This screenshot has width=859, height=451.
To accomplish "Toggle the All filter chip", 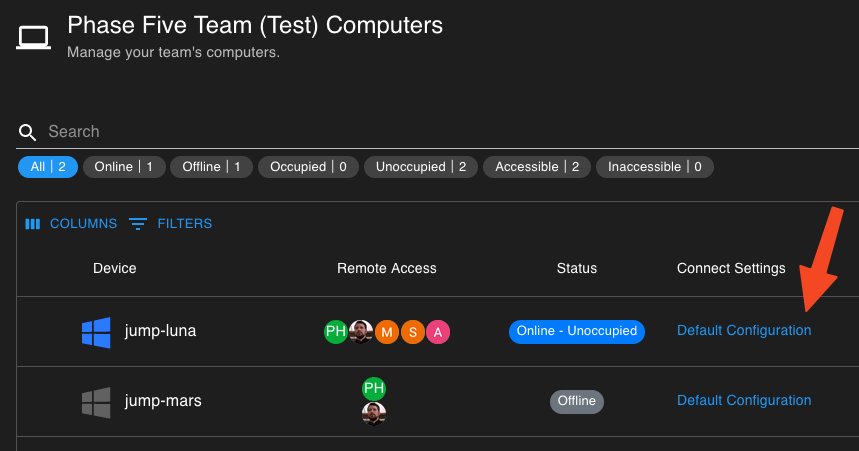I will click(48, 167).
